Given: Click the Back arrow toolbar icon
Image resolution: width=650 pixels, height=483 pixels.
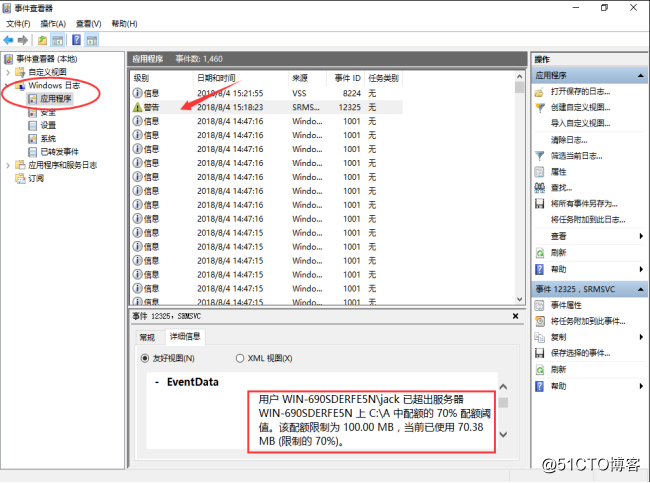Looking at the screenshot, I should pyautogui.click(x=8, y=40).
